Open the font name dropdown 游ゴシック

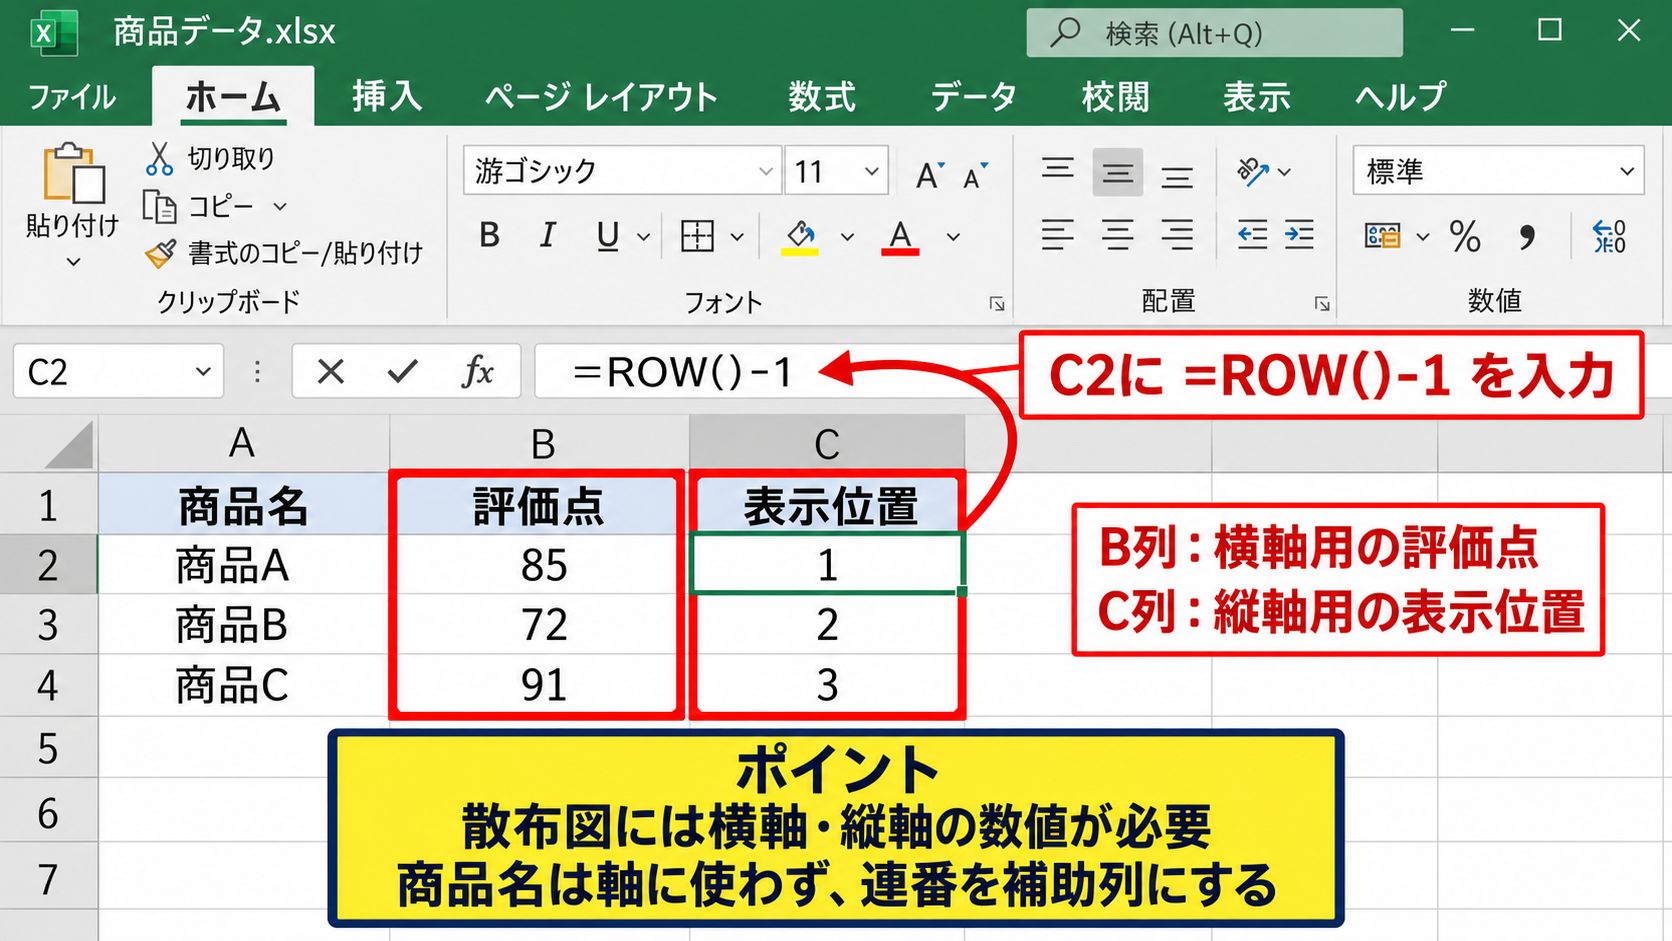click(765, 172)
